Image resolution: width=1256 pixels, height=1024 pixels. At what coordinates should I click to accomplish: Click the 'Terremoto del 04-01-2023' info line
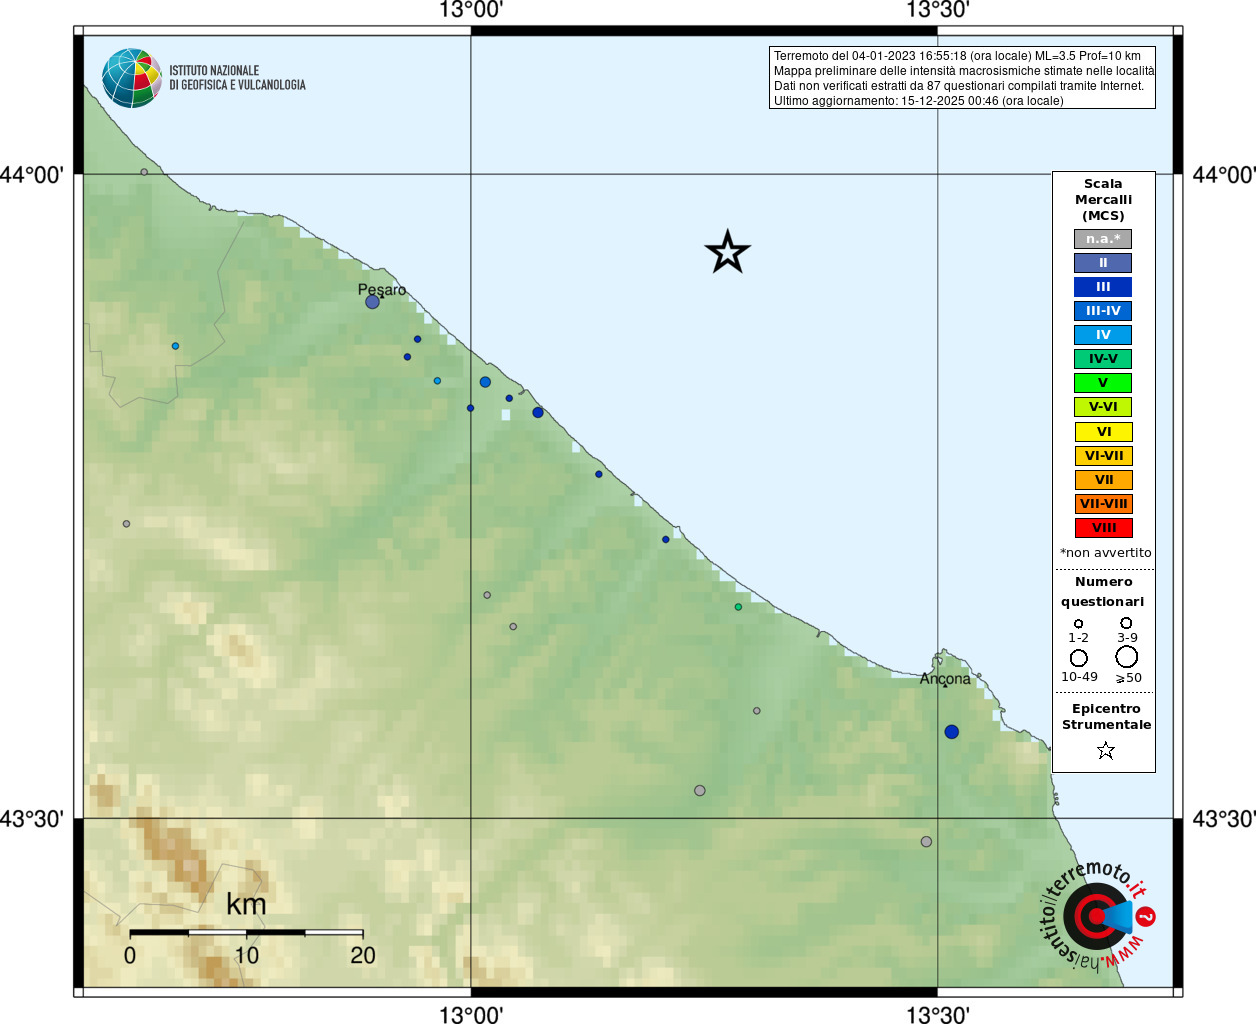[x=957, y=56]
